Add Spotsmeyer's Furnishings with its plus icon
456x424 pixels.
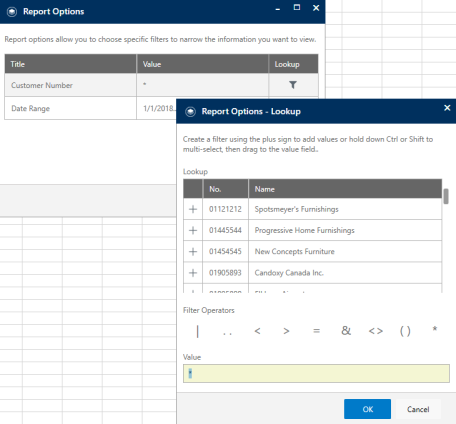pos(193,209)
